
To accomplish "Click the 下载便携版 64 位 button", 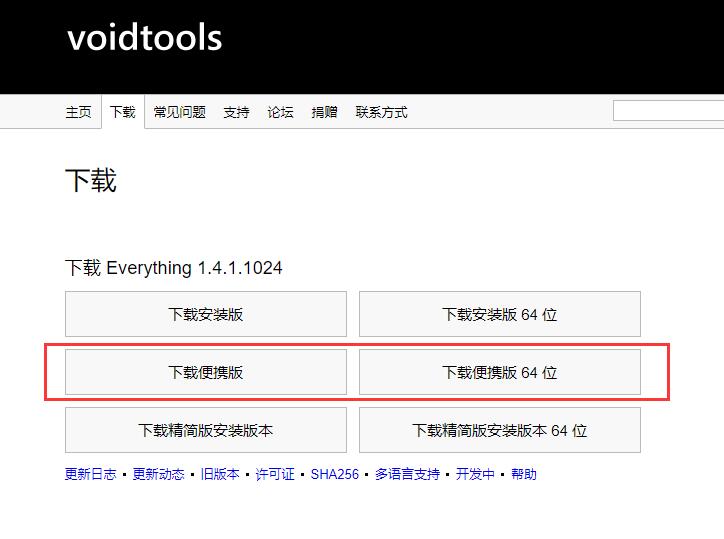I will click(500, 372).
